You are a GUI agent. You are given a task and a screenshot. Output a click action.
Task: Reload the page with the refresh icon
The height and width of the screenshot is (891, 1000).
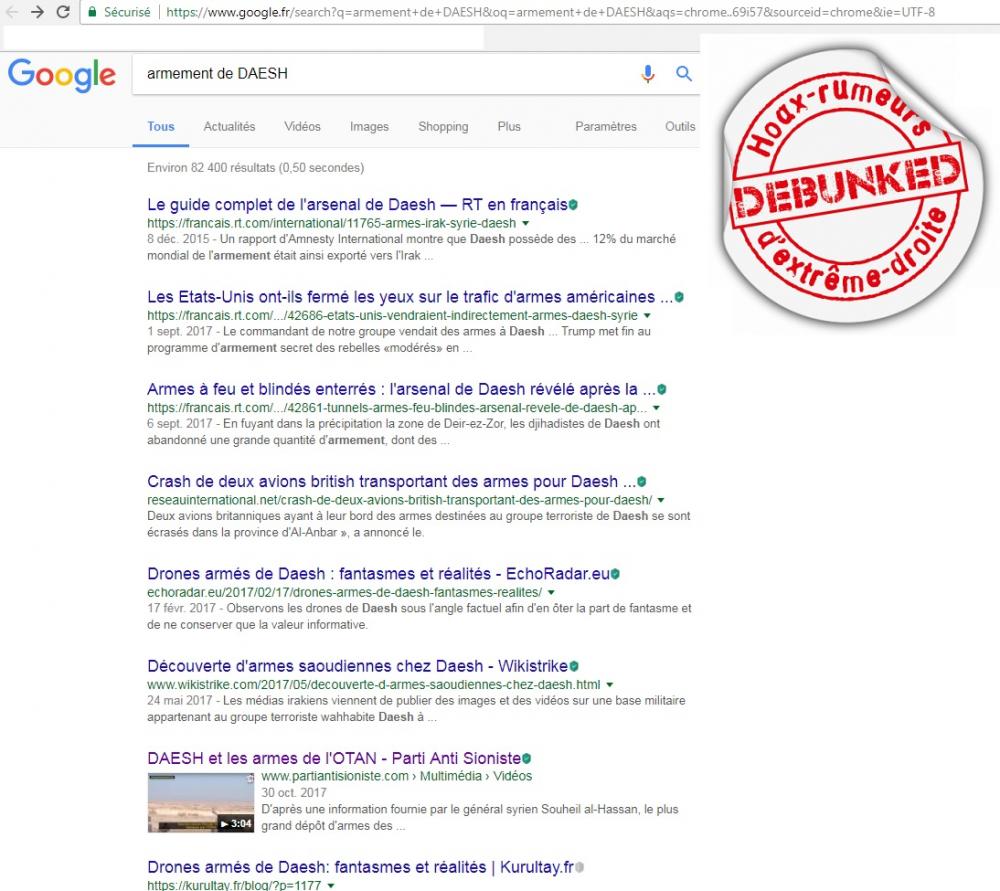coord(62,11)
